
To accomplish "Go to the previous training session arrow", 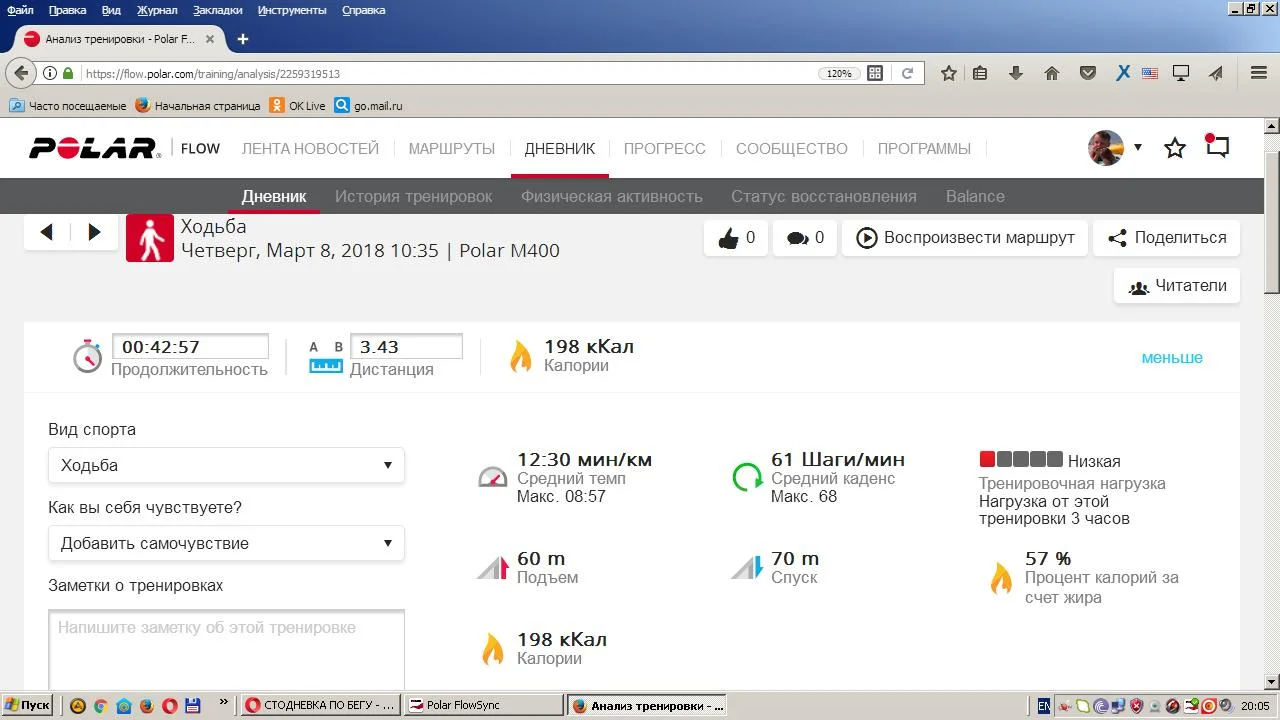I will [46, 232].
